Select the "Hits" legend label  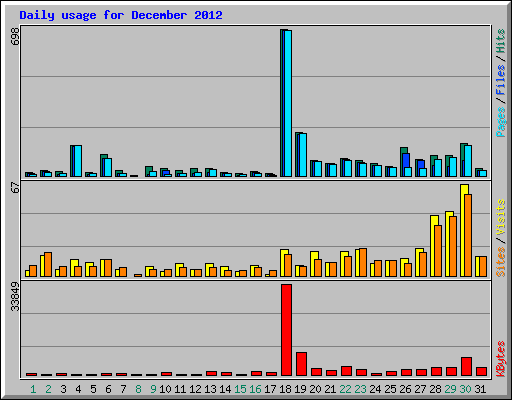(x=500, y=41)
